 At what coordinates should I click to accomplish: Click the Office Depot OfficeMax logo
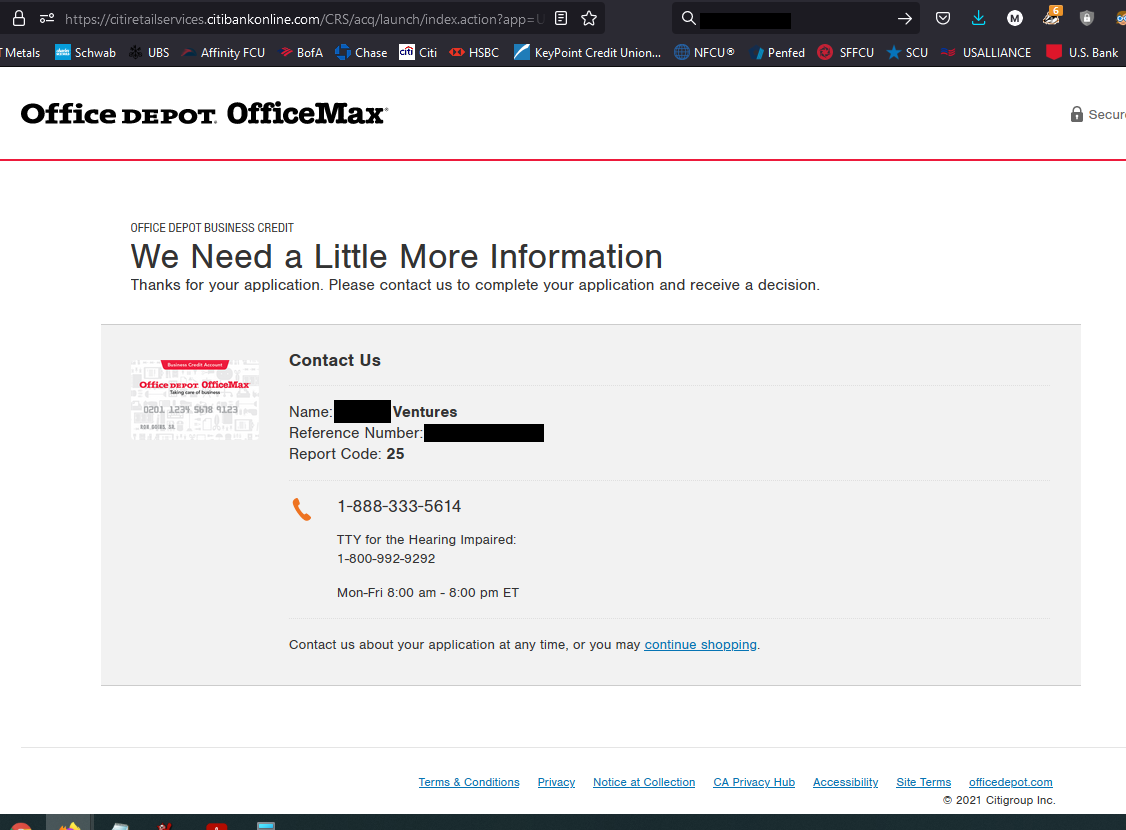click(x=204, y=114)
